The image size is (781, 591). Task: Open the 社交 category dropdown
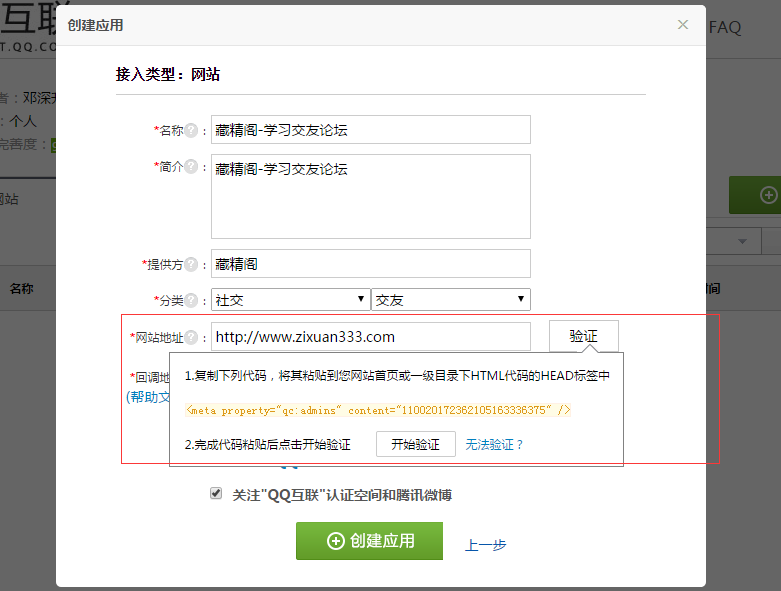tap(290, 300)
